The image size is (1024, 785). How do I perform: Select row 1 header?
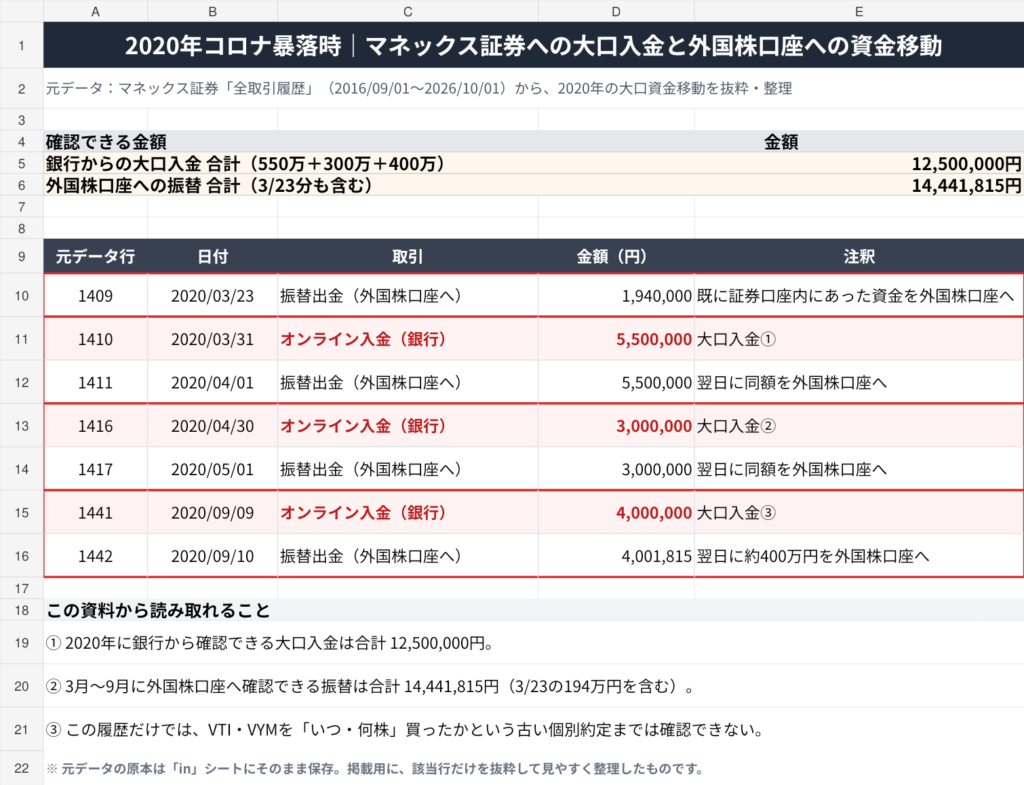pos(22,45)
